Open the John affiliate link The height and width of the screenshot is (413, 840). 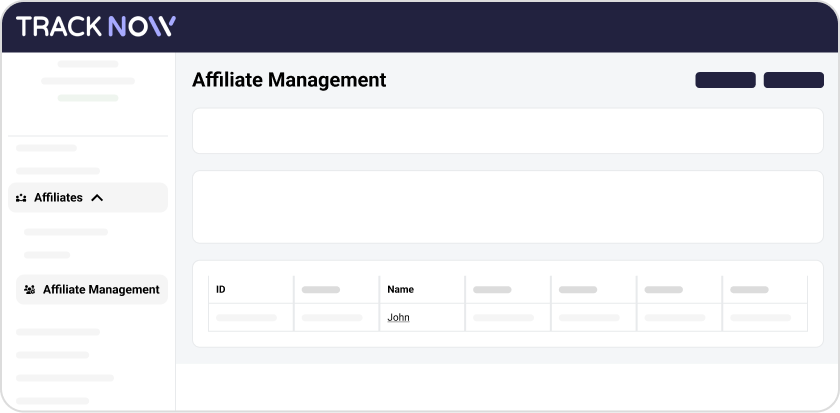click(398, 317)
